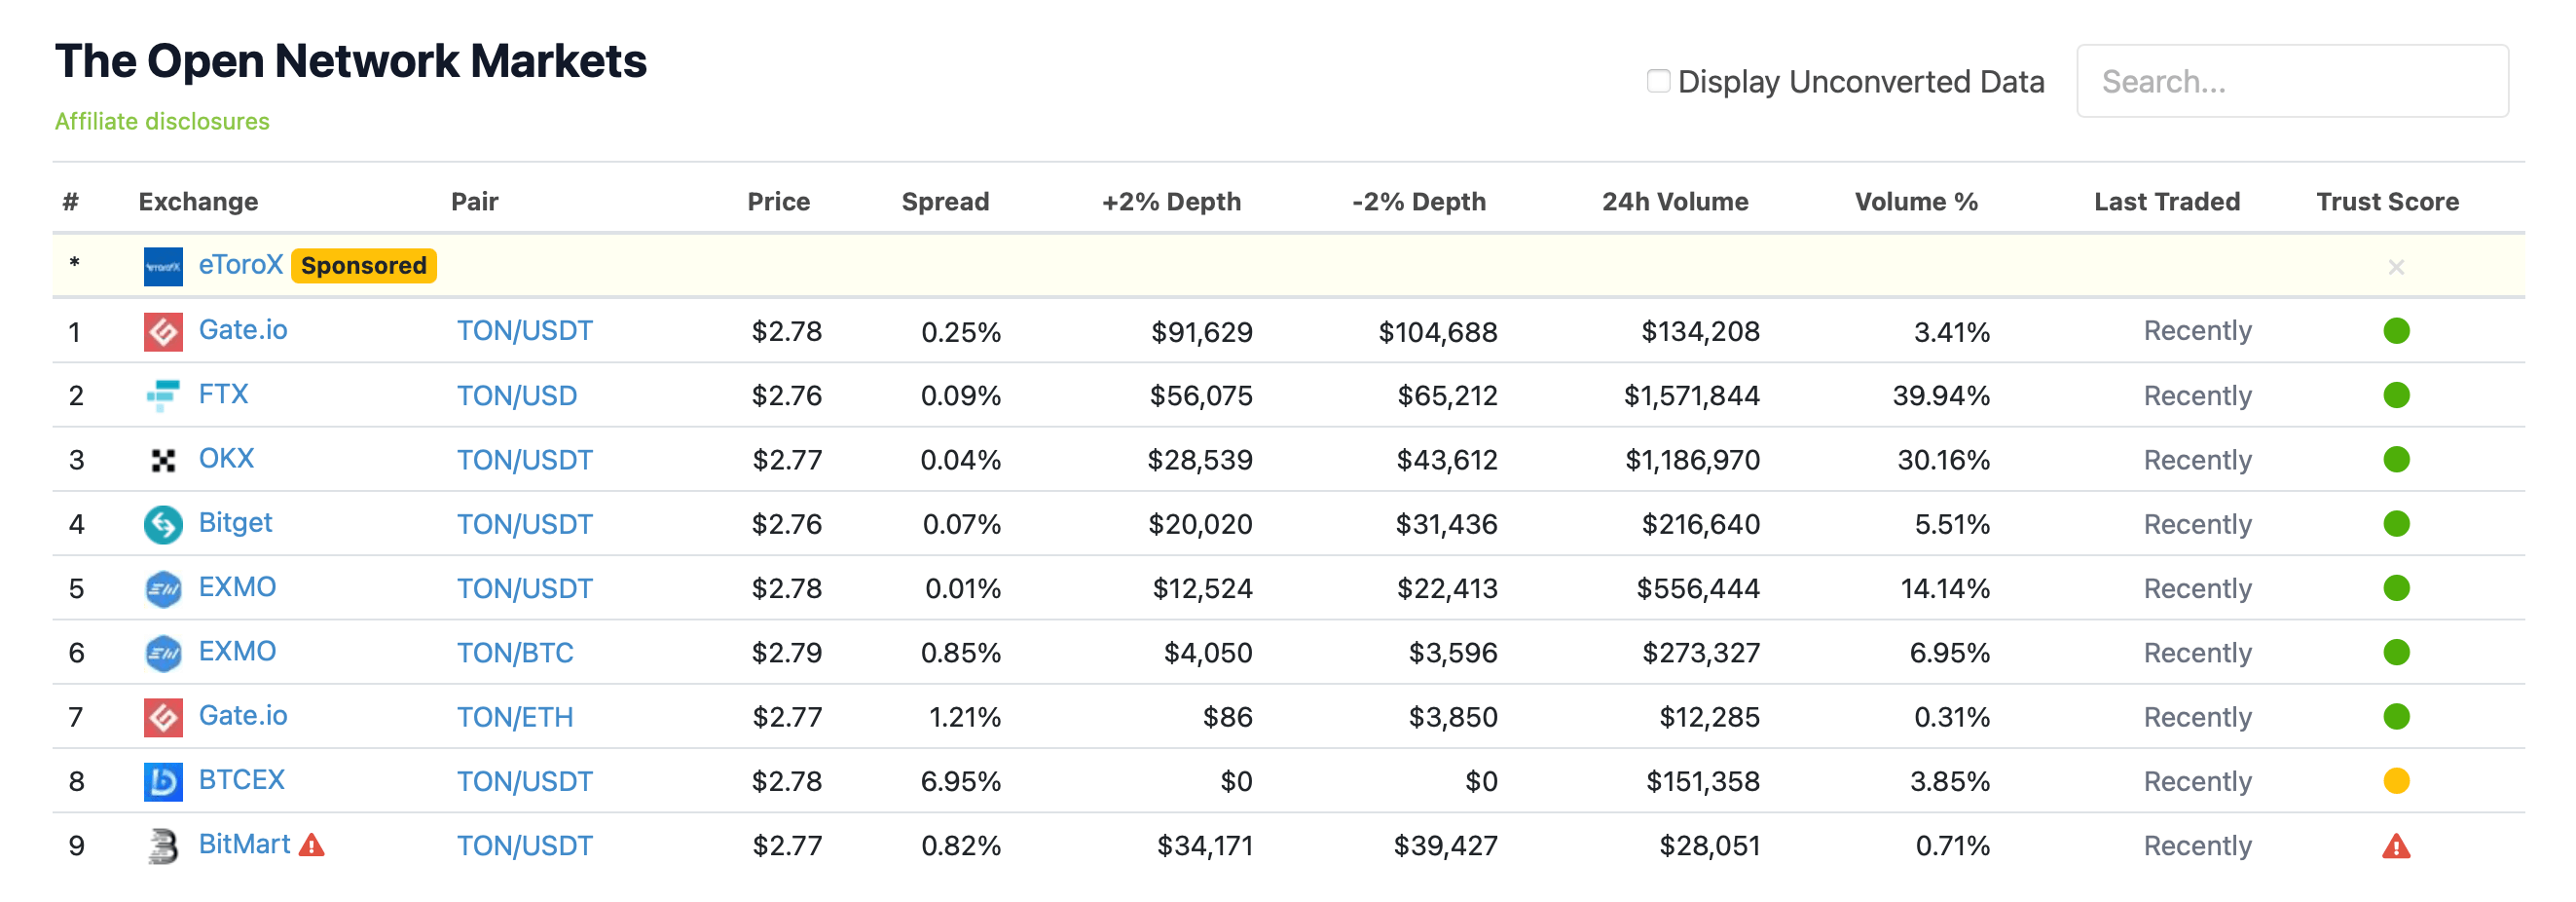Click the BitMart exchange logo icon
This screenshot has width=2576, height=902.
click(163, 846)
